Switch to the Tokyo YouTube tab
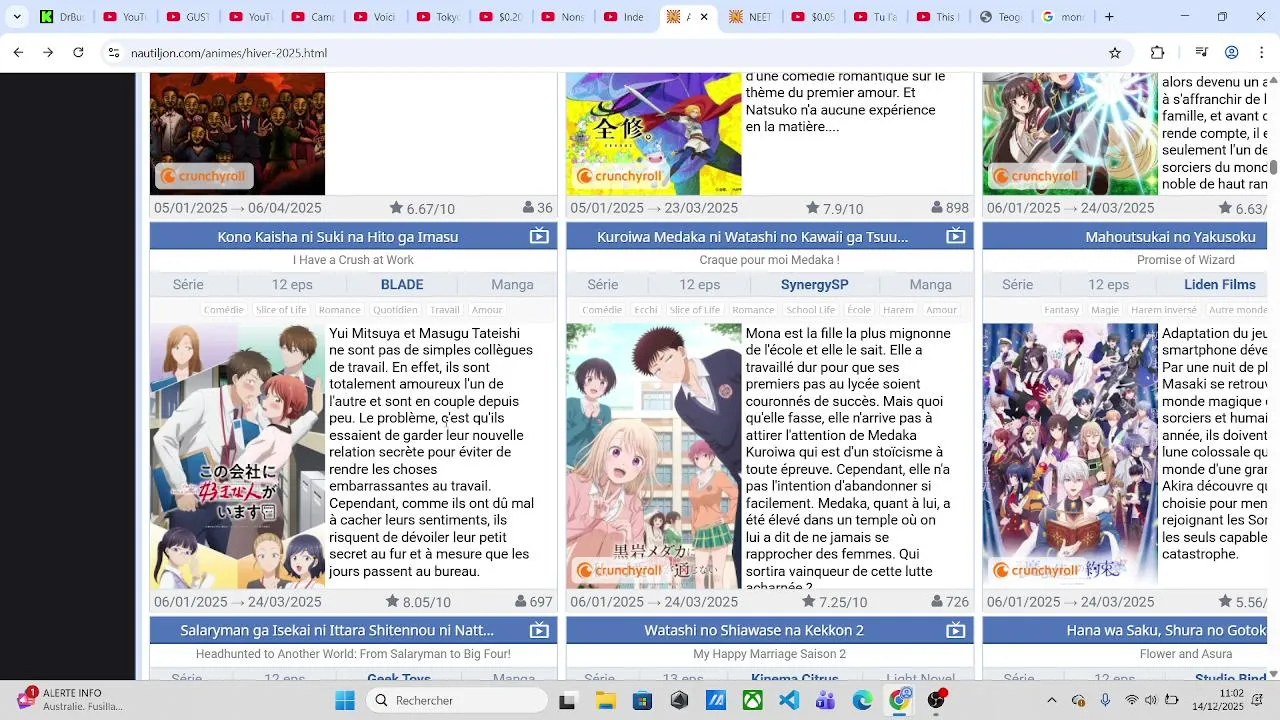Screen dimensions: 1280x720 point(438,17)
